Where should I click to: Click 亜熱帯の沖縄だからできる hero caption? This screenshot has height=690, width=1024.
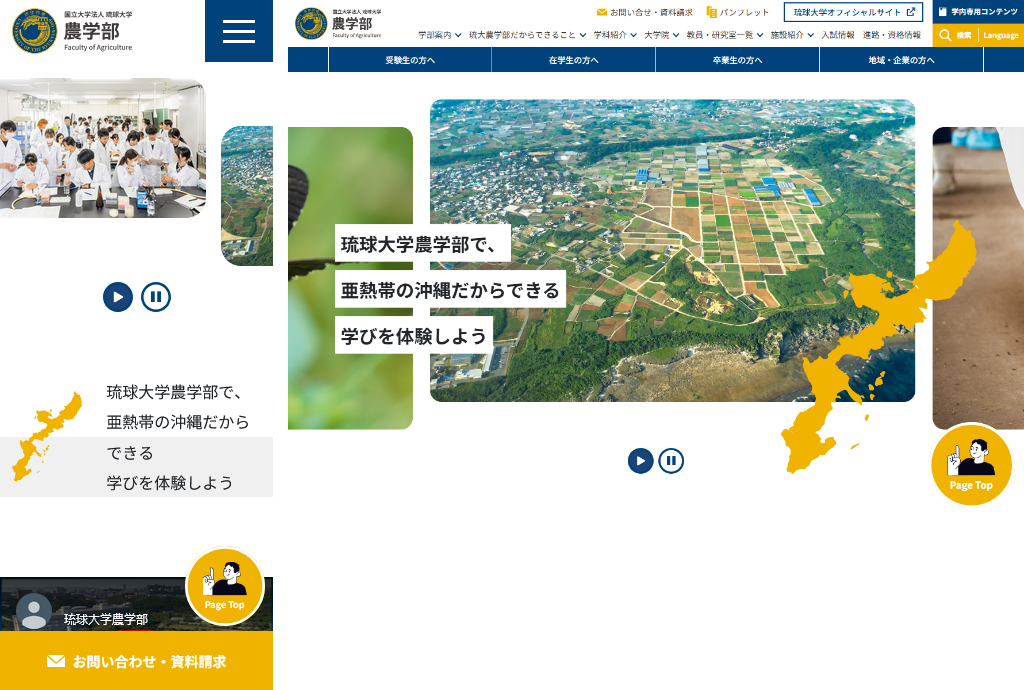click(x=450, y=290)
